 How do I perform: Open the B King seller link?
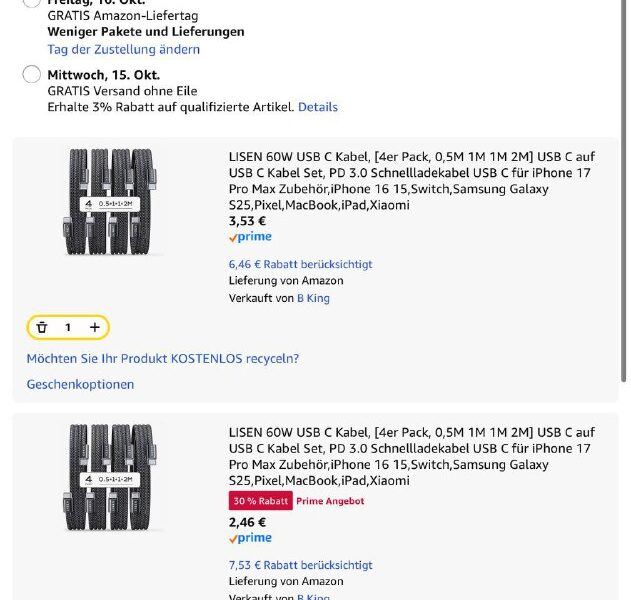coord(313,298)
